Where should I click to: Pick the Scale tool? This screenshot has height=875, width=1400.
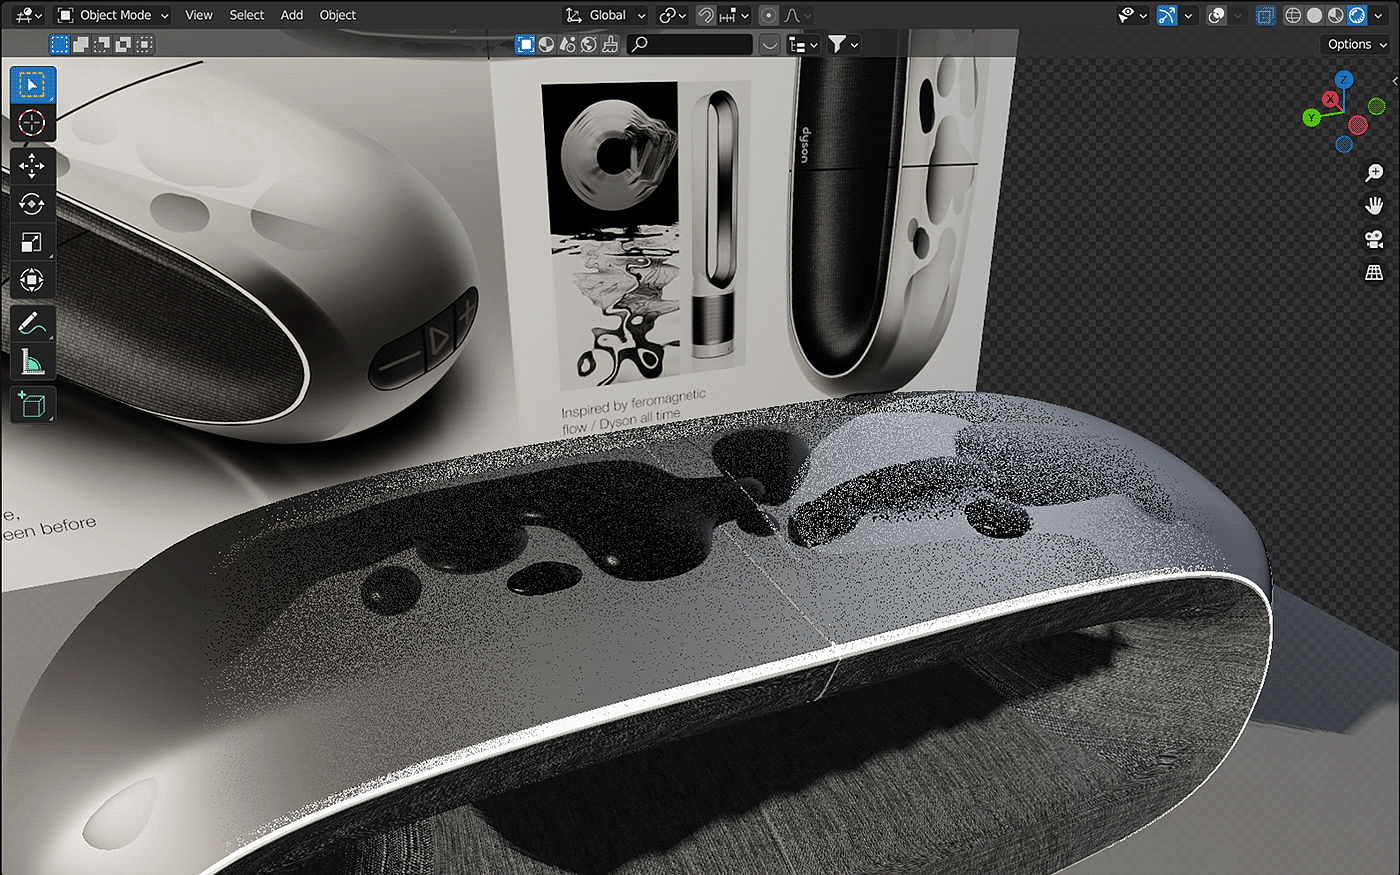[x=32, y=242]
